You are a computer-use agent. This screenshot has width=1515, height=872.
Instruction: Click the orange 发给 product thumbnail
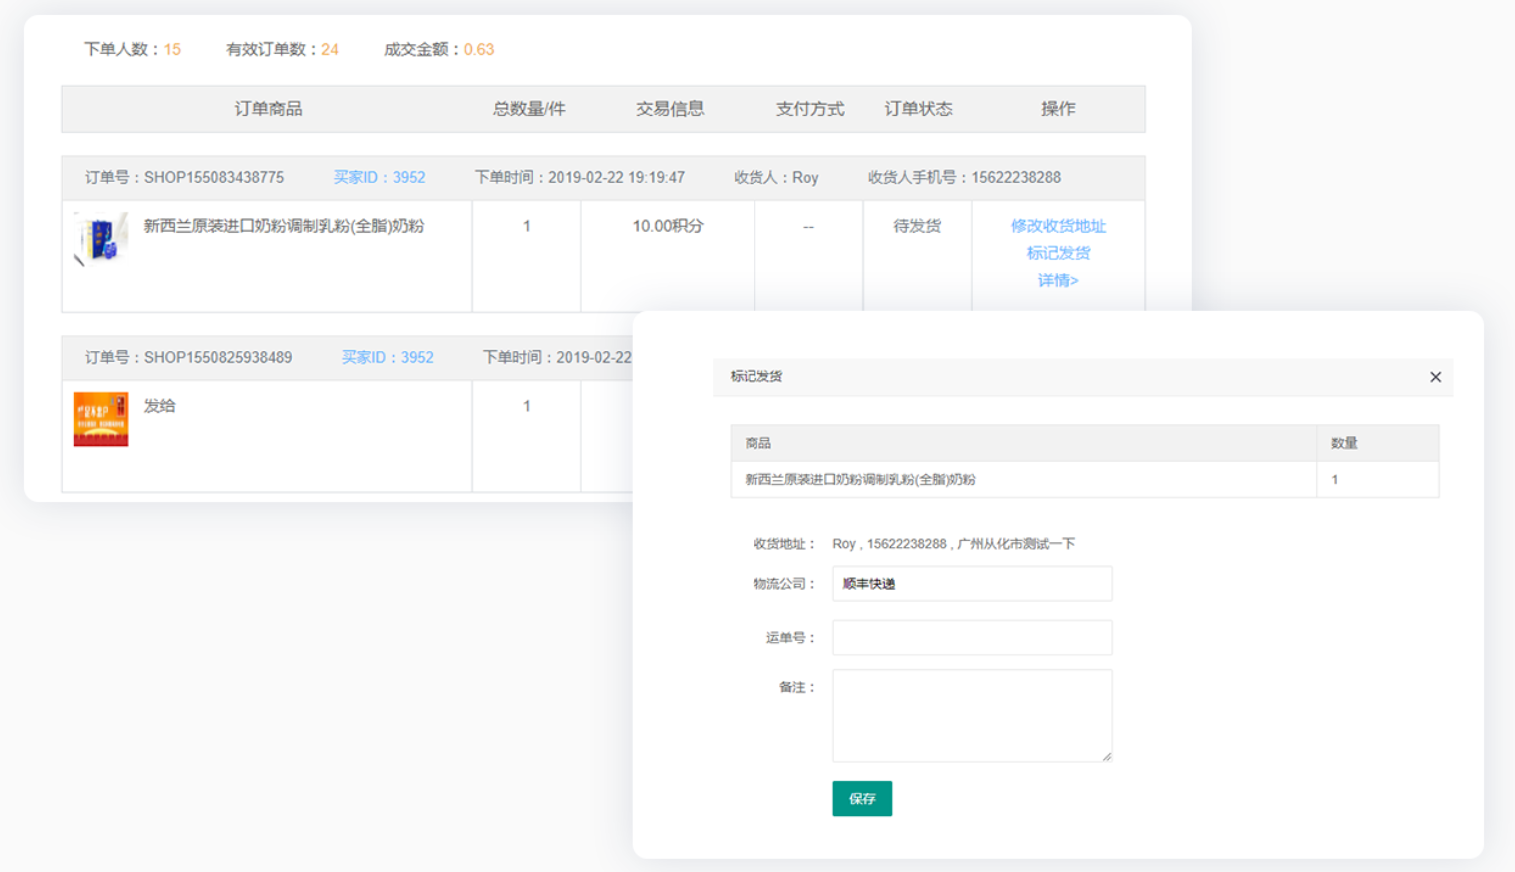pyautogui.click(x=101, y=419)
